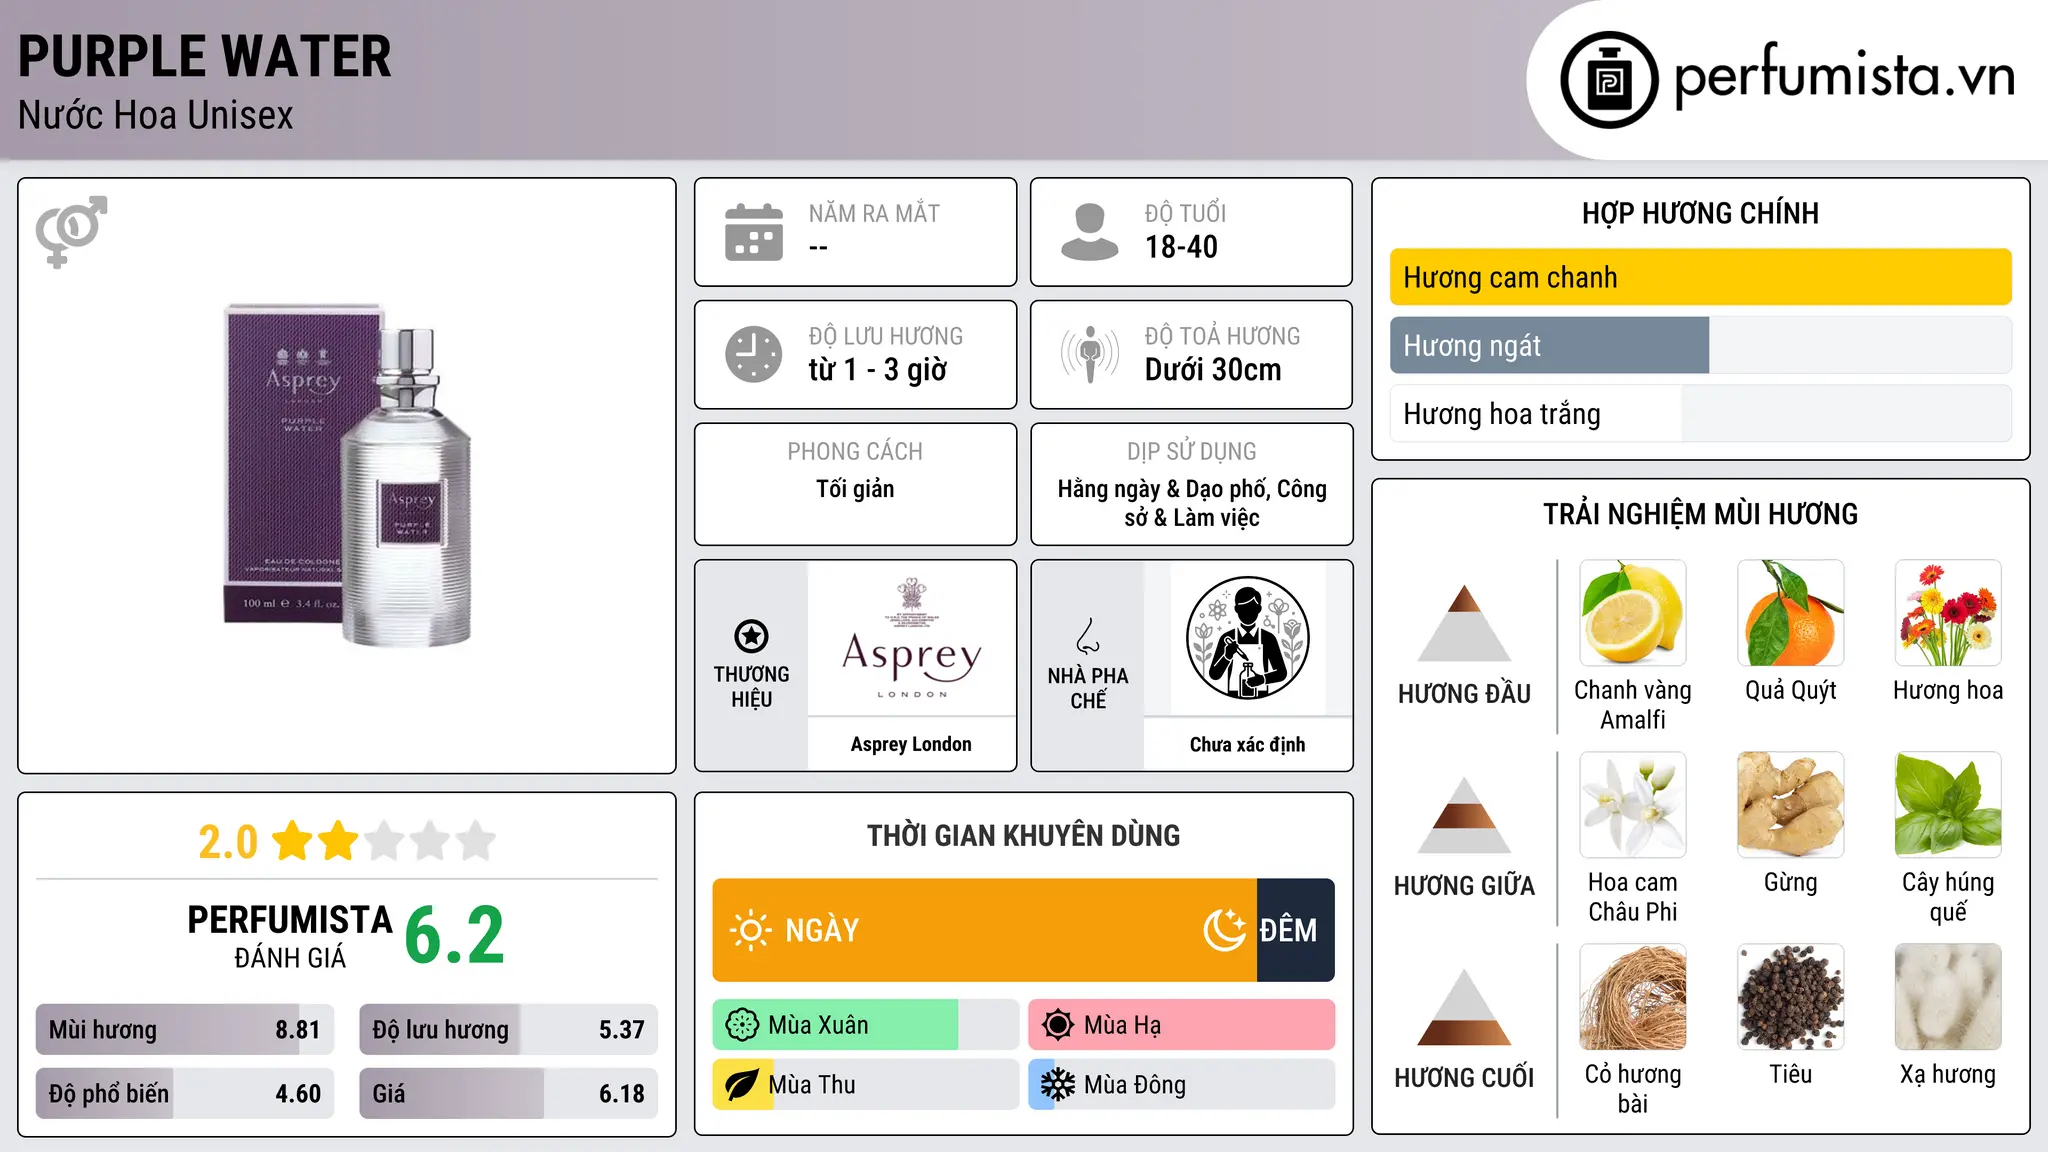
Task: Click the Mùa Đông season bar
Action: pyautogui.click(x=1182, y=1085)
